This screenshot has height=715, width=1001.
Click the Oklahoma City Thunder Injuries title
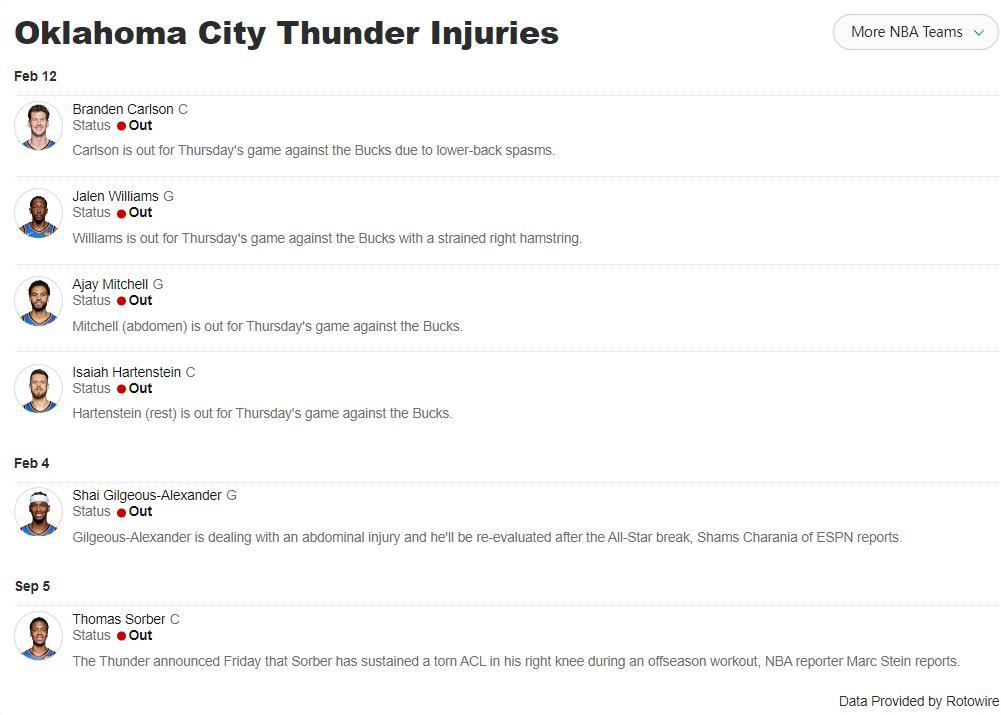286,32
